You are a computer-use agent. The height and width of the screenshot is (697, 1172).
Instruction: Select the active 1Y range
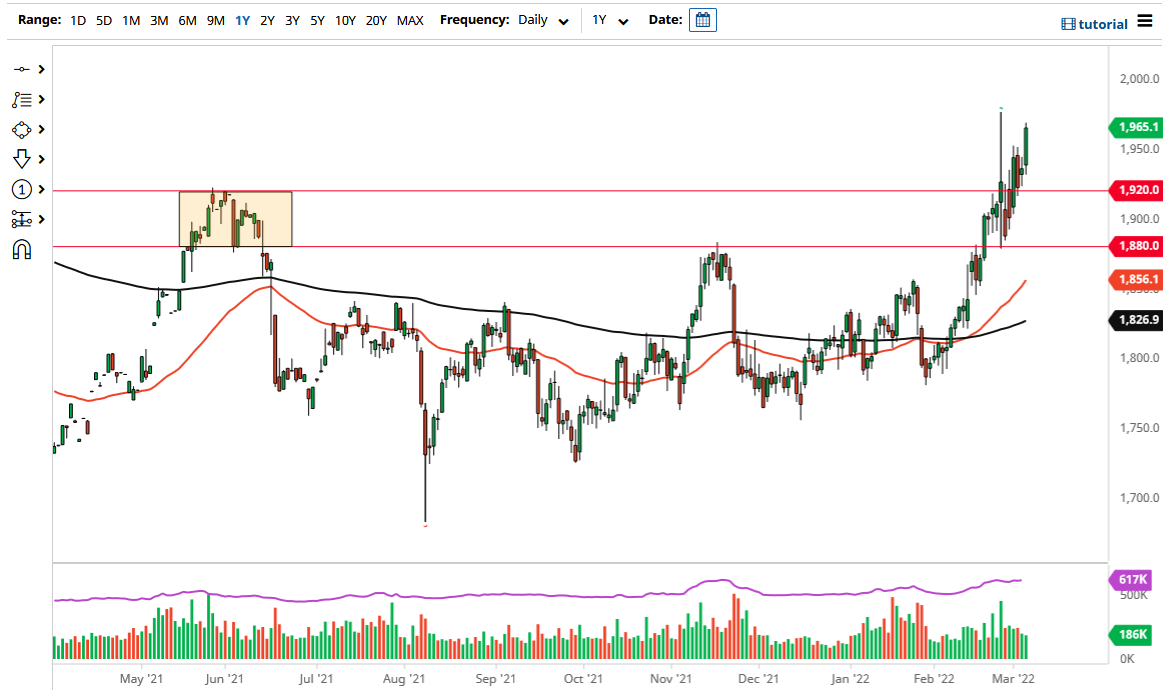point(242,20)
